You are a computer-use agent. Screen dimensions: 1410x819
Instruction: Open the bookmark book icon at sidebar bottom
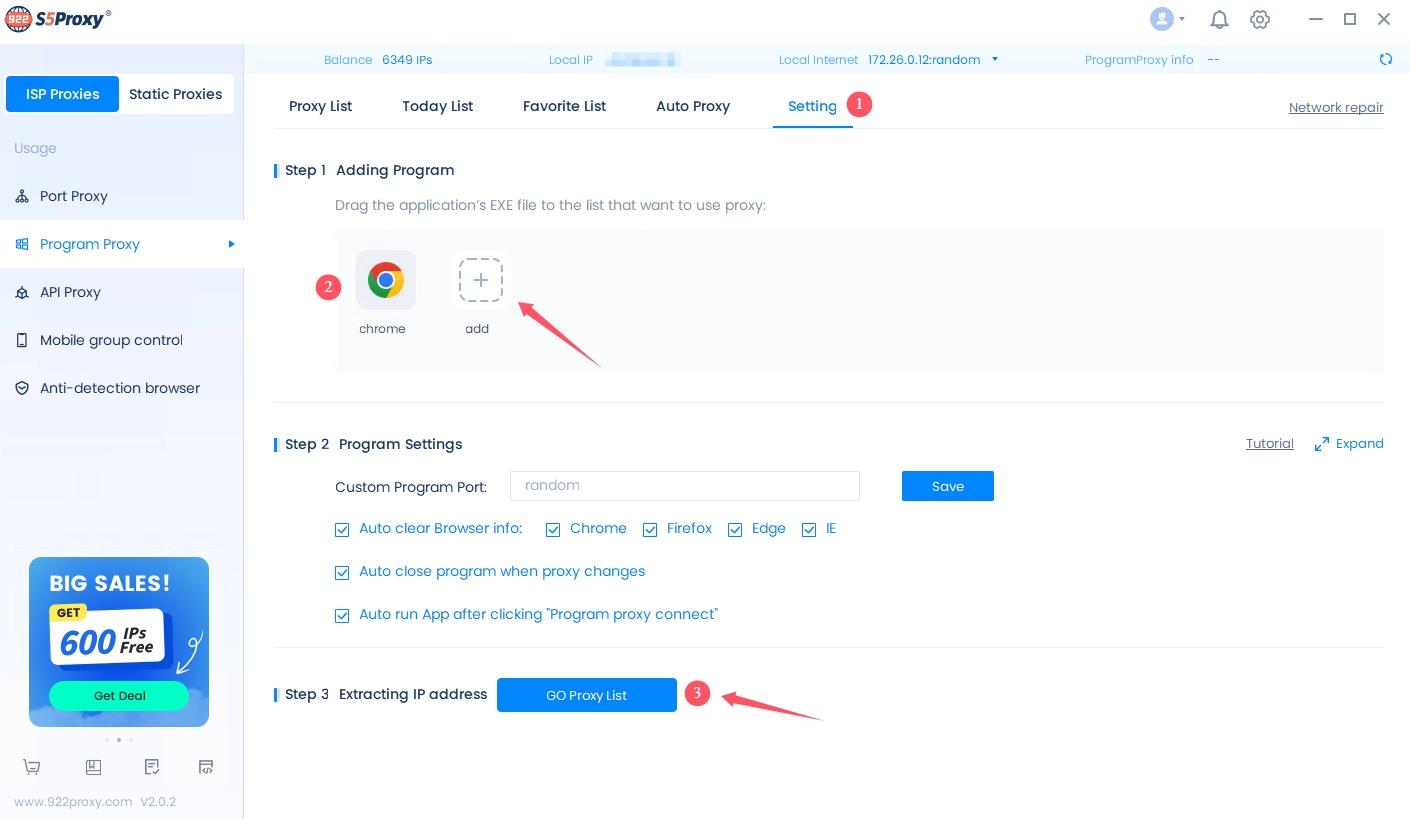coord(93,767)
